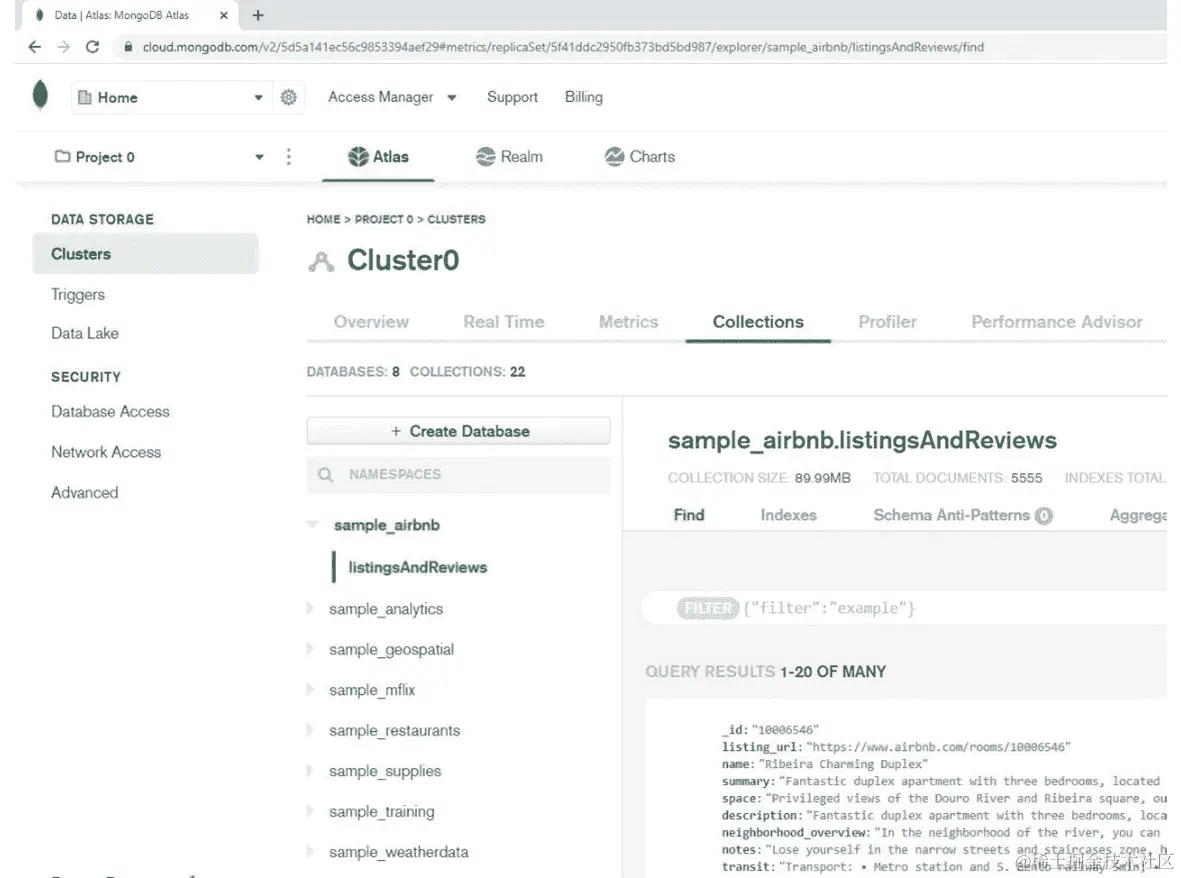Click the Create Database button

(458, 430)
